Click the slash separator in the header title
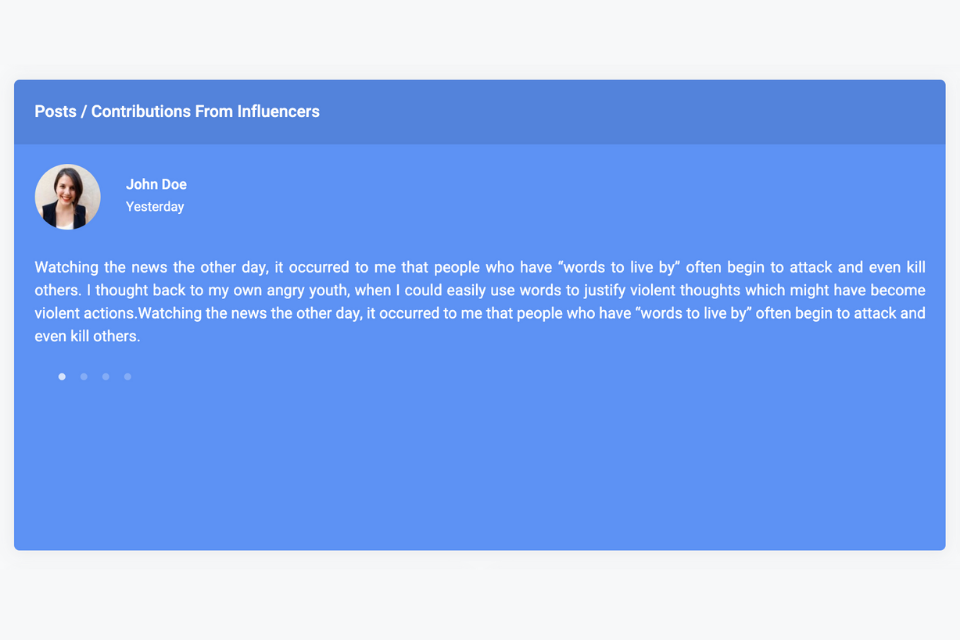 84,111
